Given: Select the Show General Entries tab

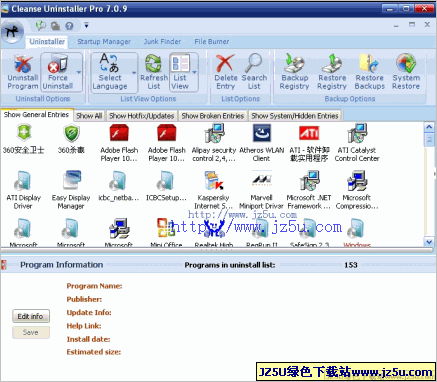Looking at the screenshot, I should [36, 115].
